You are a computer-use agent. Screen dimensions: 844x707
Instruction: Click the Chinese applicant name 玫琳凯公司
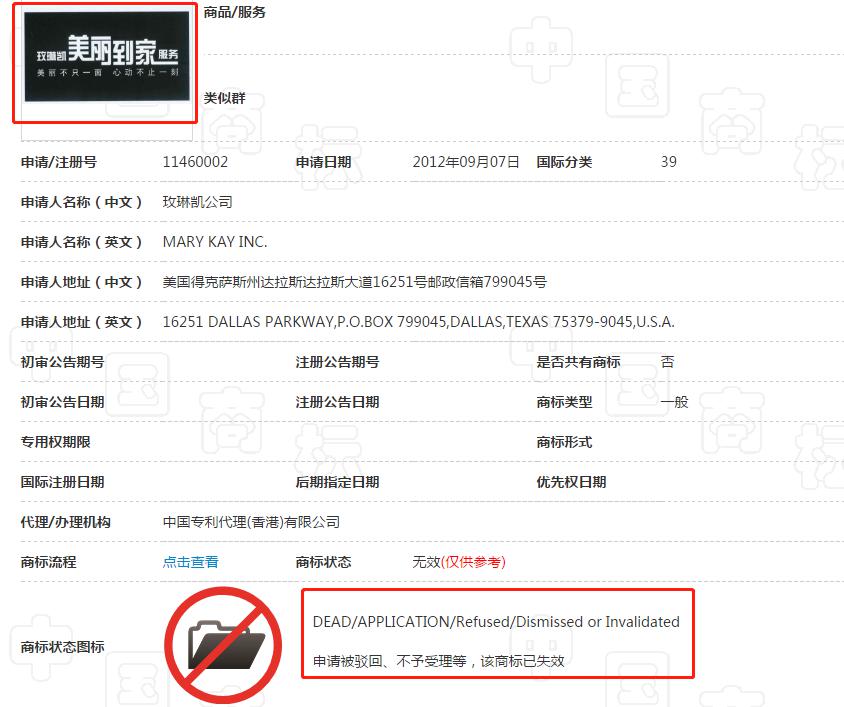coord(197,202)
